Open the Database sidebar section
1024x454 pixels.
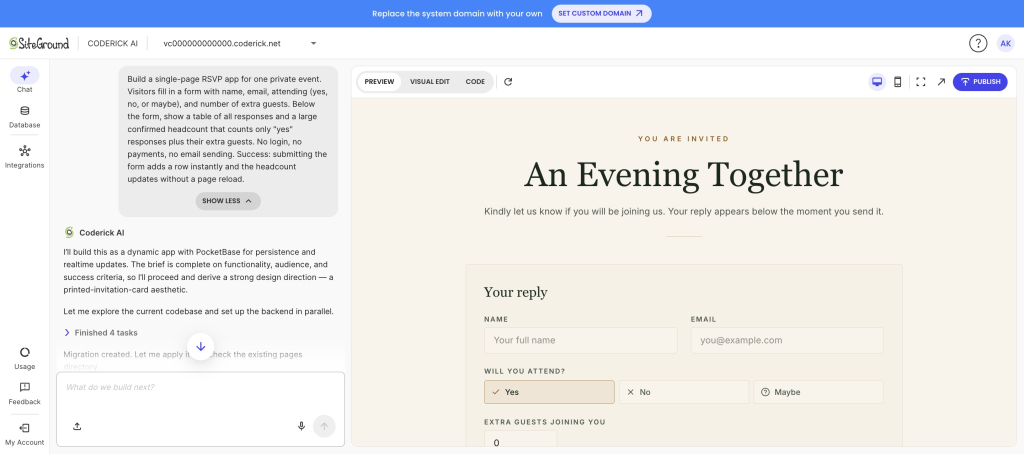point(24,116)
